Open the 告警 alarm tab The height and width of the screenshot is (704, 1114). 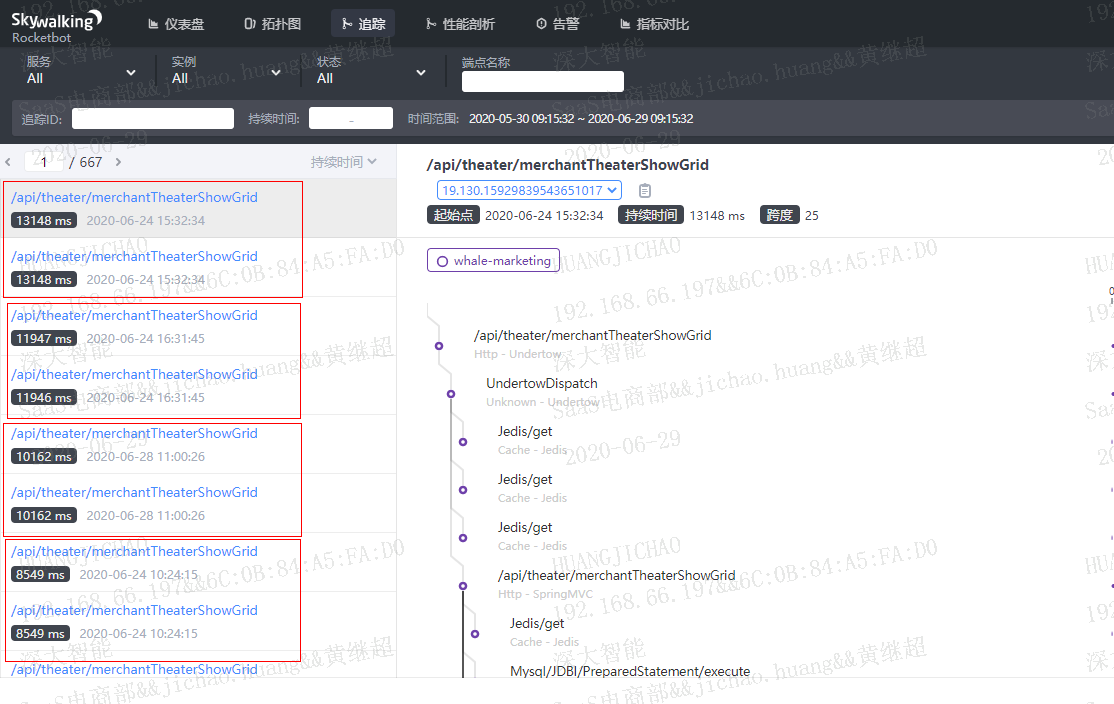(x=558, y=24)
